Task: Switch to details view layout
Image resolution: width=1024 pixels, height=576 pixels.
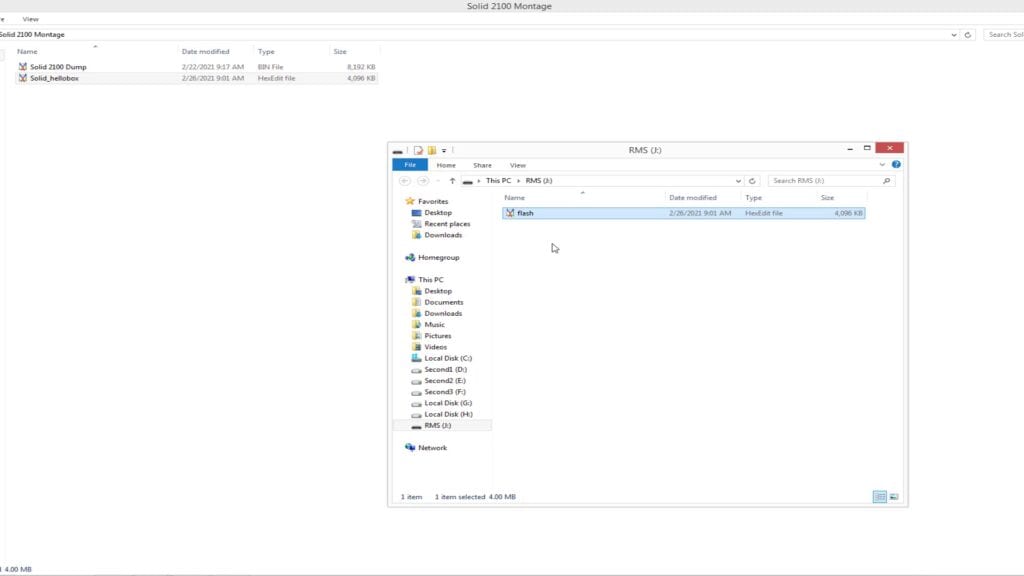Action: pos(879,496)
